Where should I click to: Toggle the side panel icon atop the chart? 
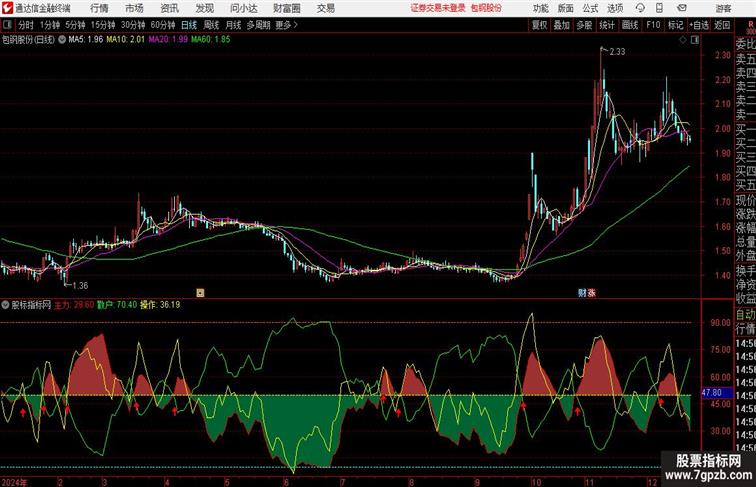coord(695,40)
